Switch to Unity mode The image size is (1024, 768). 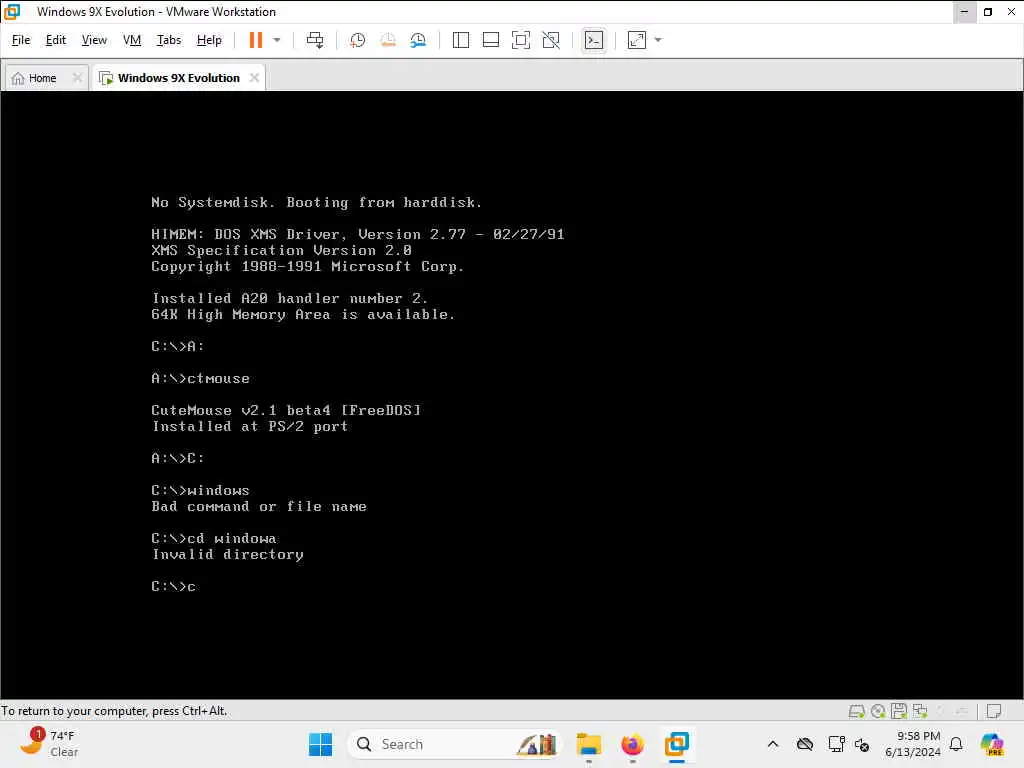(551, 40)
